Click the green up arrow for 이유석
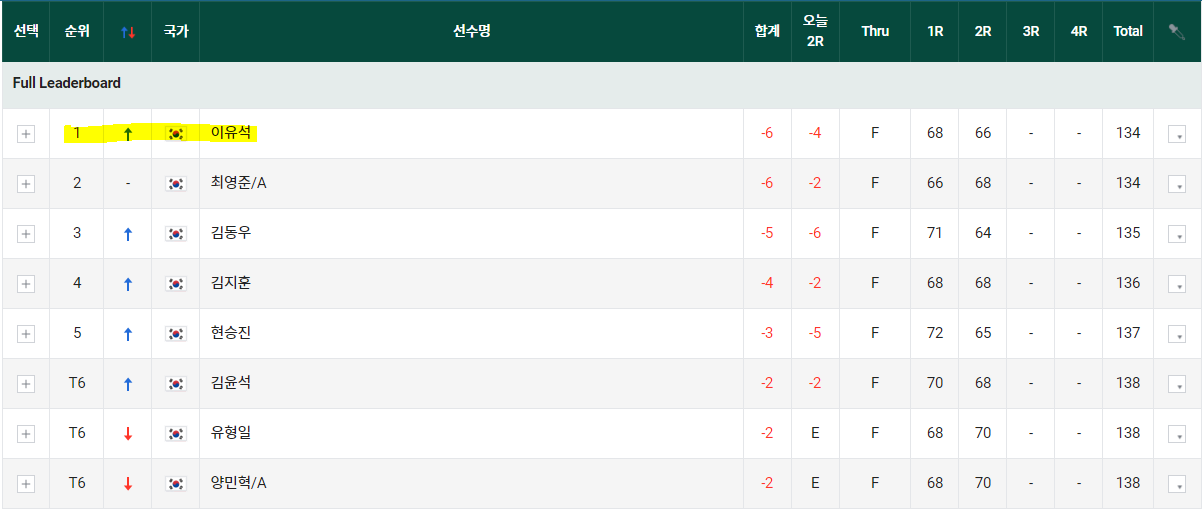The image size is (1202, 509). point(128,134)
